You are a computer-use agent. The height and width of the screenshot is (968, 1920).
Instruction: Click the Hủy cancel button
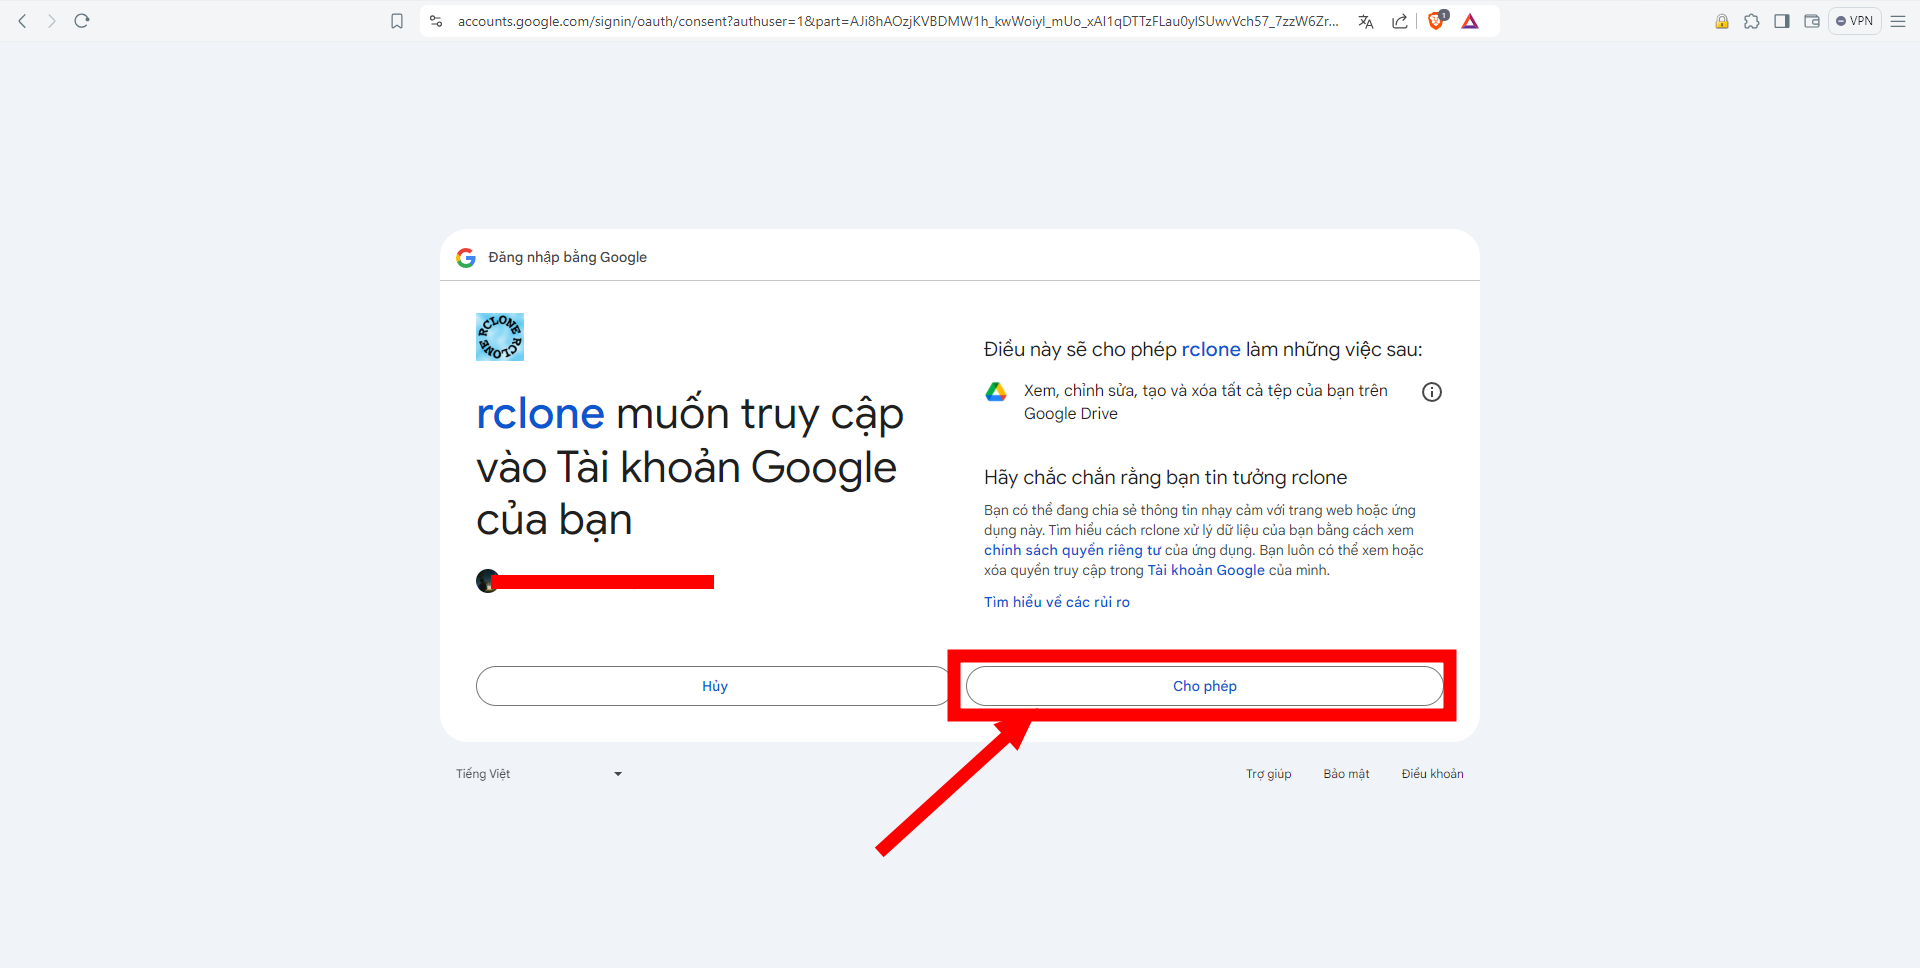[x=714, y=686]
